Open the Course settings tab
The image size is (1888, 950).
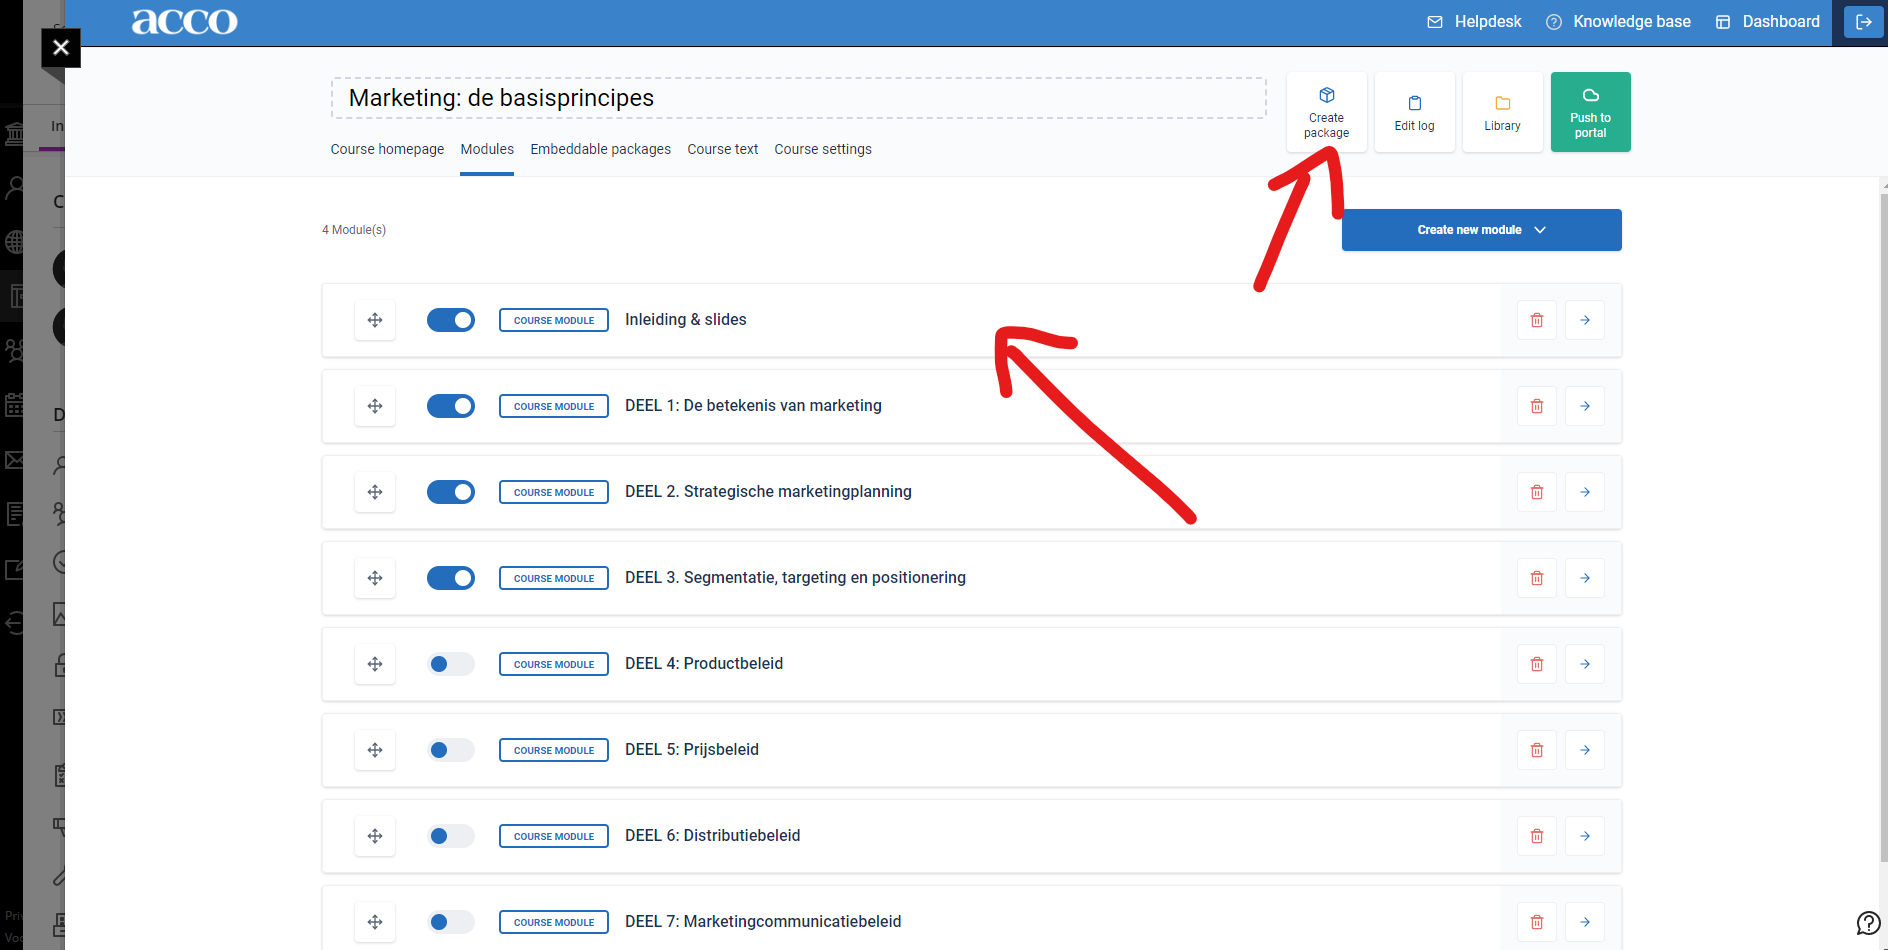click(823, 149)
